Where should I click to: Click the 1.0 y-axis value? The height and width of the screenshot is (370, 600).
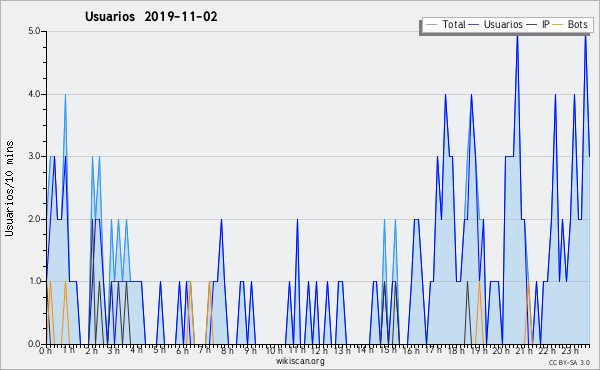click(x=34, y=282)
